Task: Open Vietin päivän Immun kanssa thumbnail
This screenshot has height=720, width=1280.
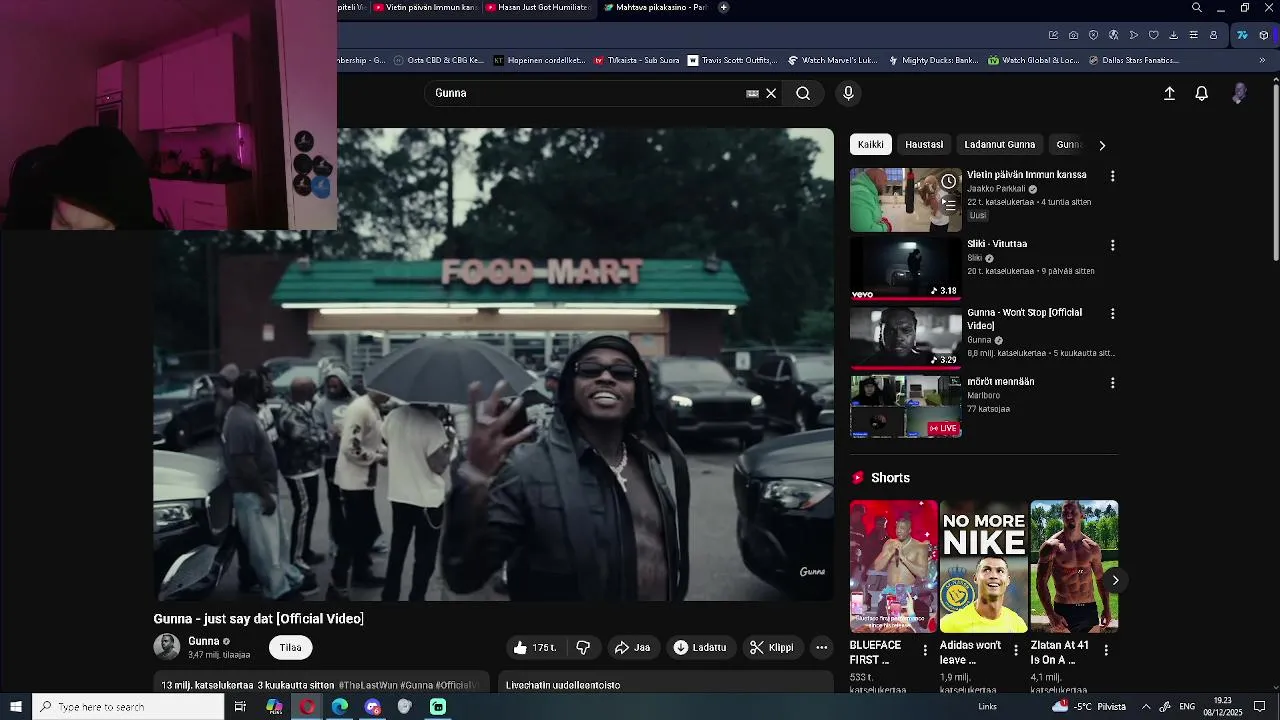Action: point(905,200)
